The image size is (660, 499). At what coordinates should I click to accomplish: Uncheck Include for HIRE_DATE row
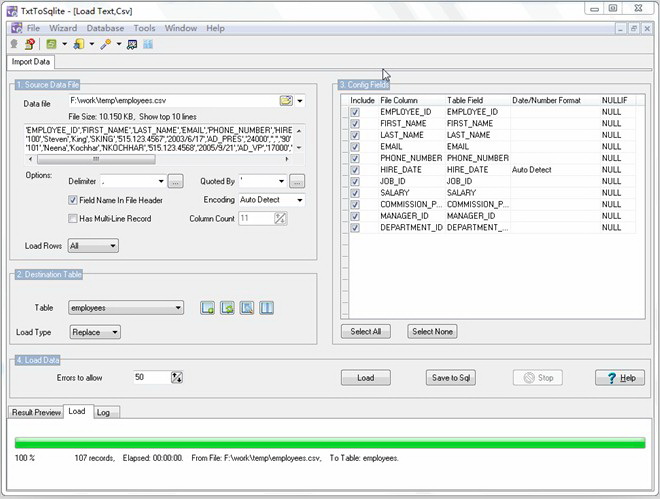click(355, 170)
